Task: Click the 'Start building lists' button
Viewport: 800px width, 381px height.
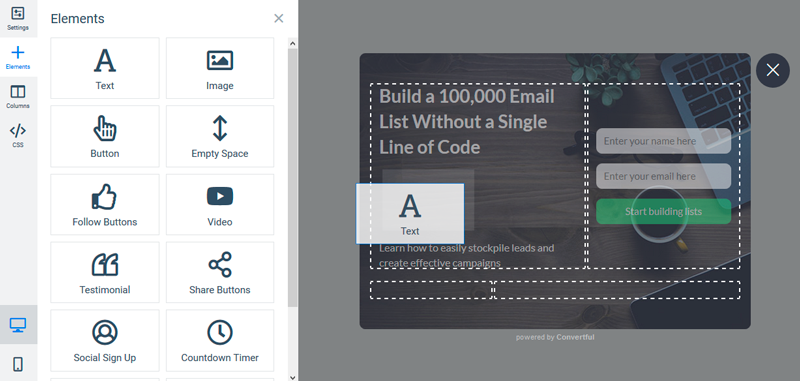Action: point(663,211)
